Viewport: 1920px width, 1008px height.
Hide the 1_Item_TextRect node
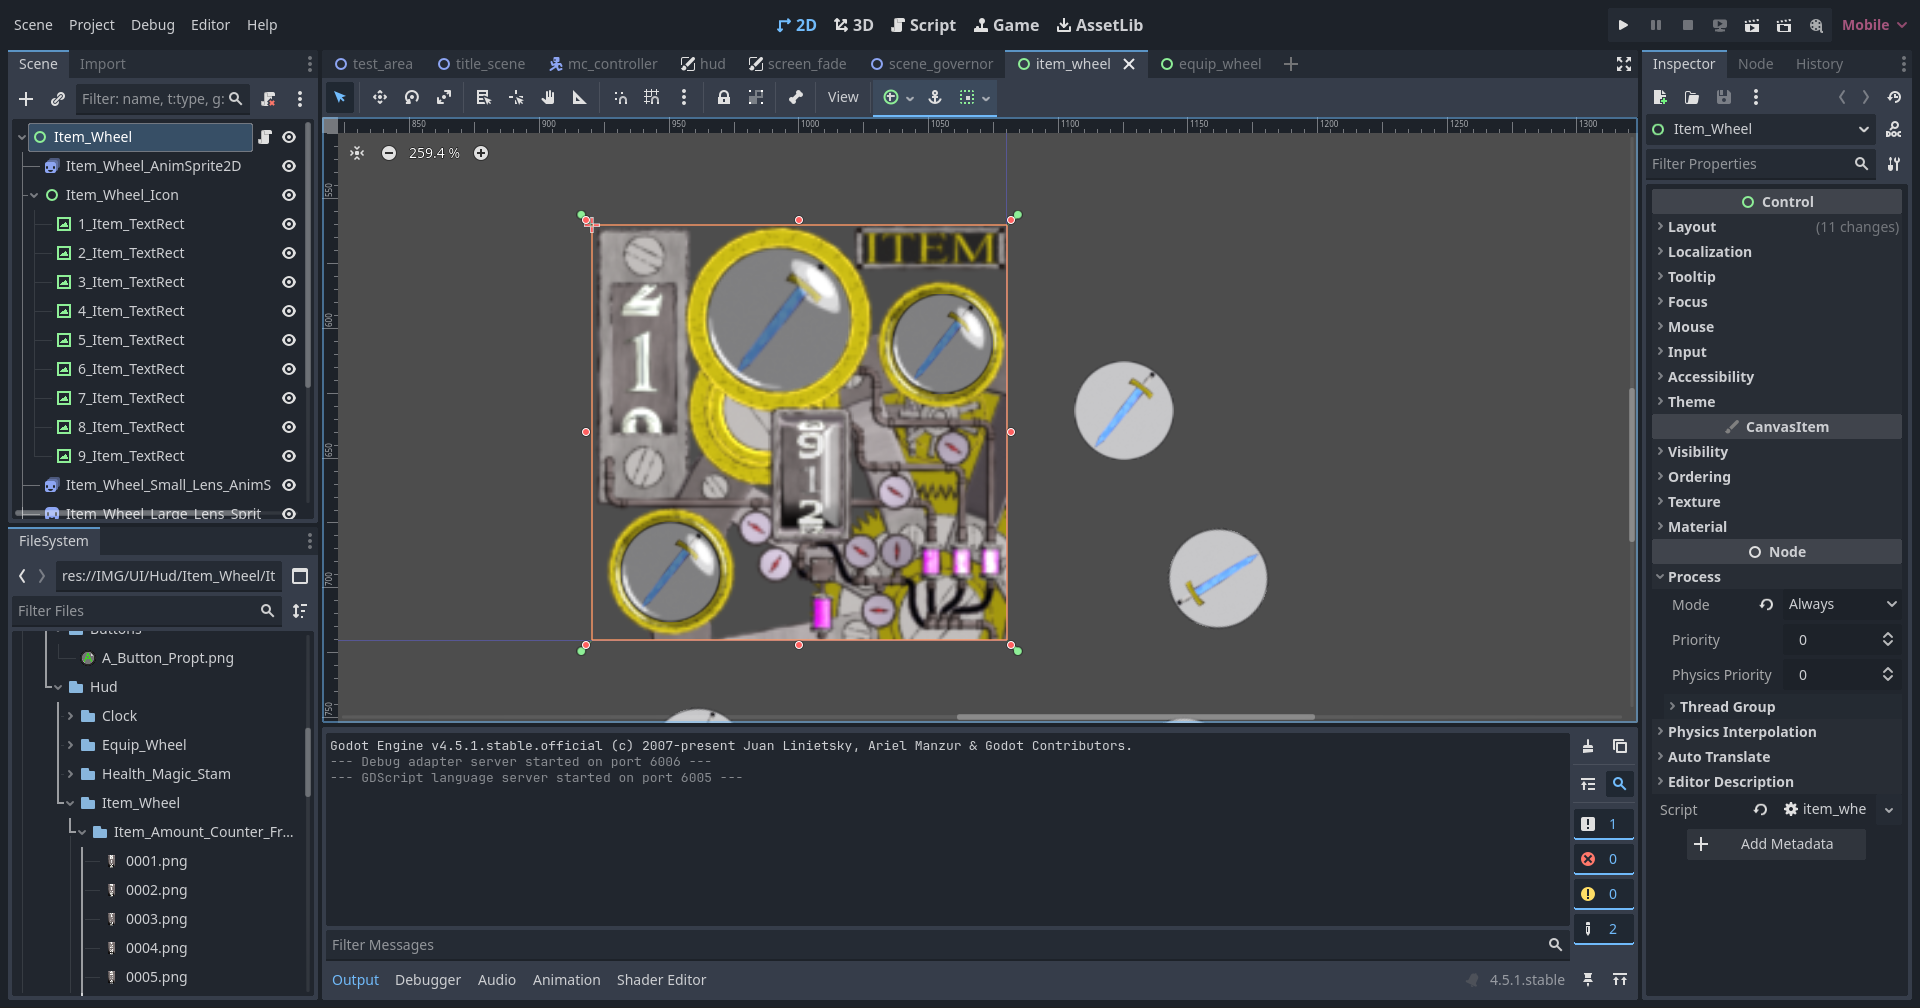289,224
